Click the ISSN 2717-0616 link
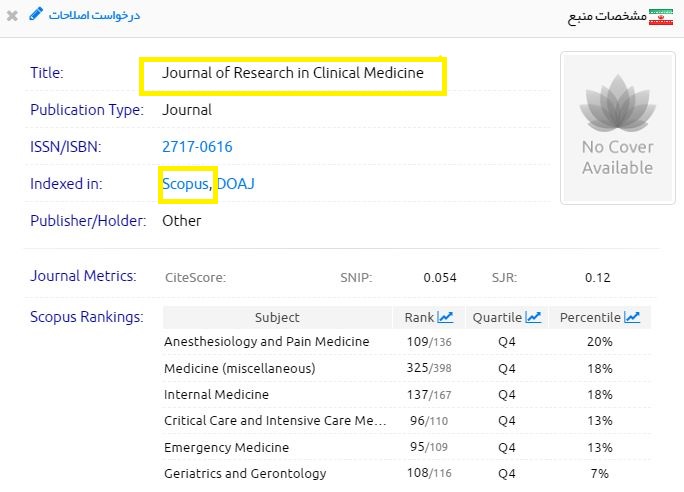This screenshot has height=492, width=684. pyautogui.click(x=197, y=147)
